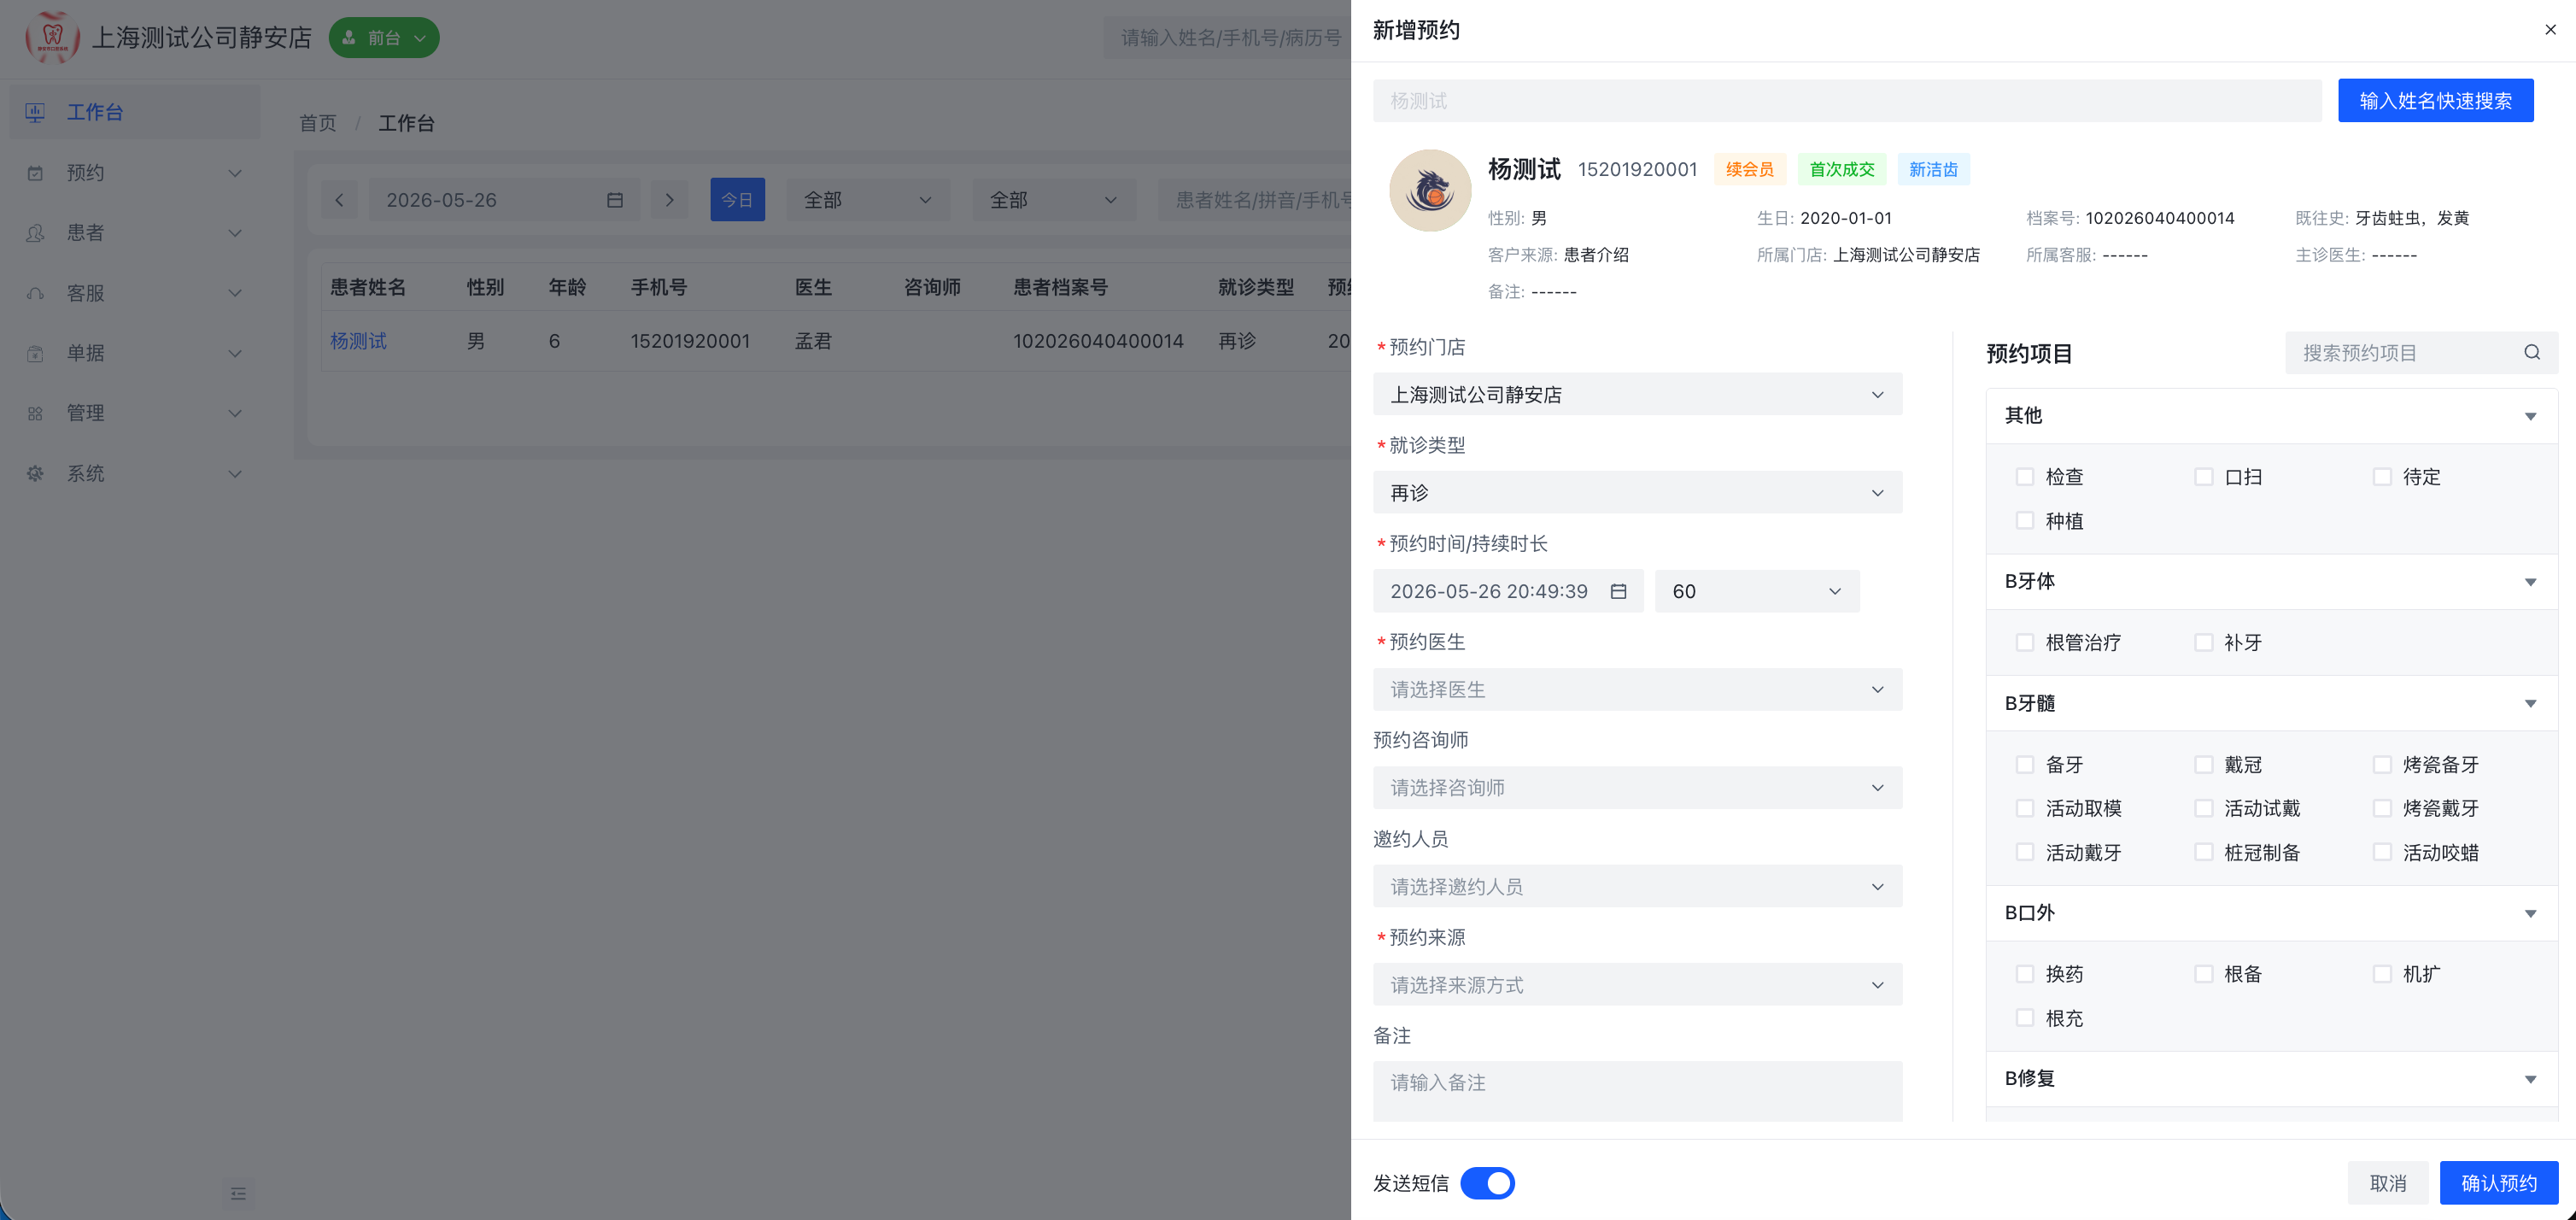Screen dimensions: 2576x1220
Task: Check the 桩冠制备 checkbox
Action: pos(2203,852)
